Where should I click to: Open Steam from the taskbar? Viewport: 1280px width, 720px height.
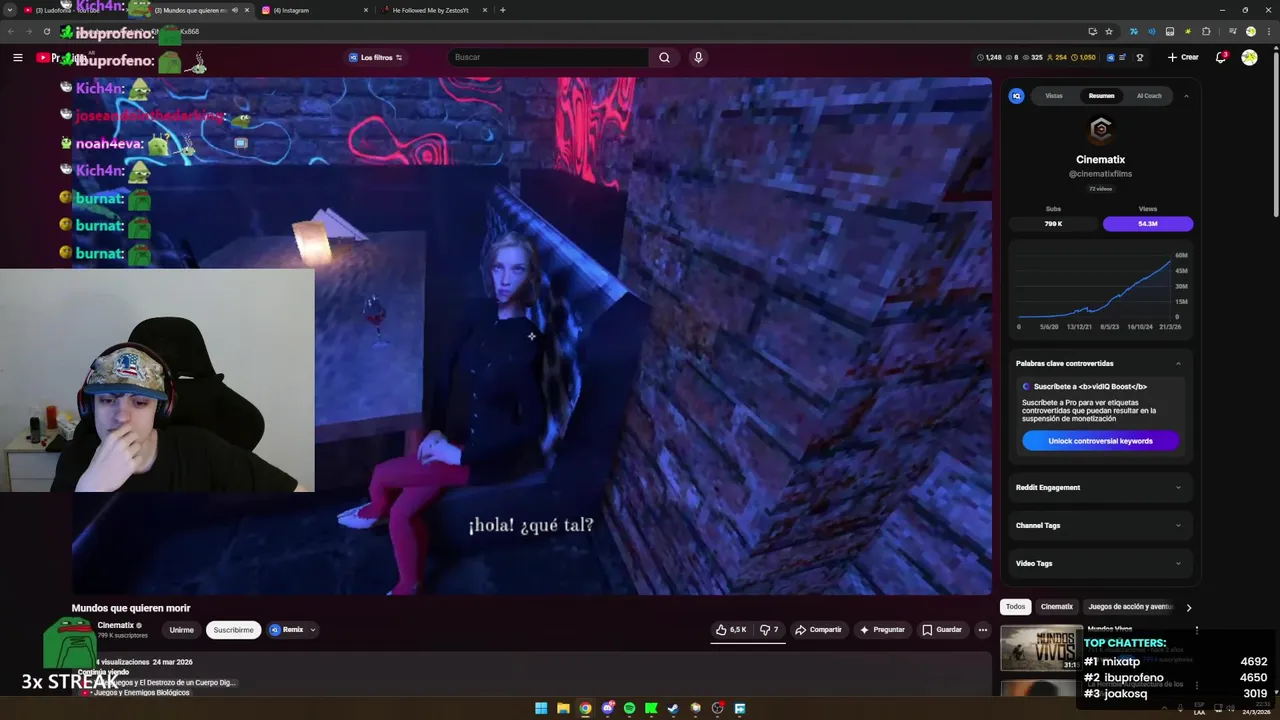(x=673, y=708)
